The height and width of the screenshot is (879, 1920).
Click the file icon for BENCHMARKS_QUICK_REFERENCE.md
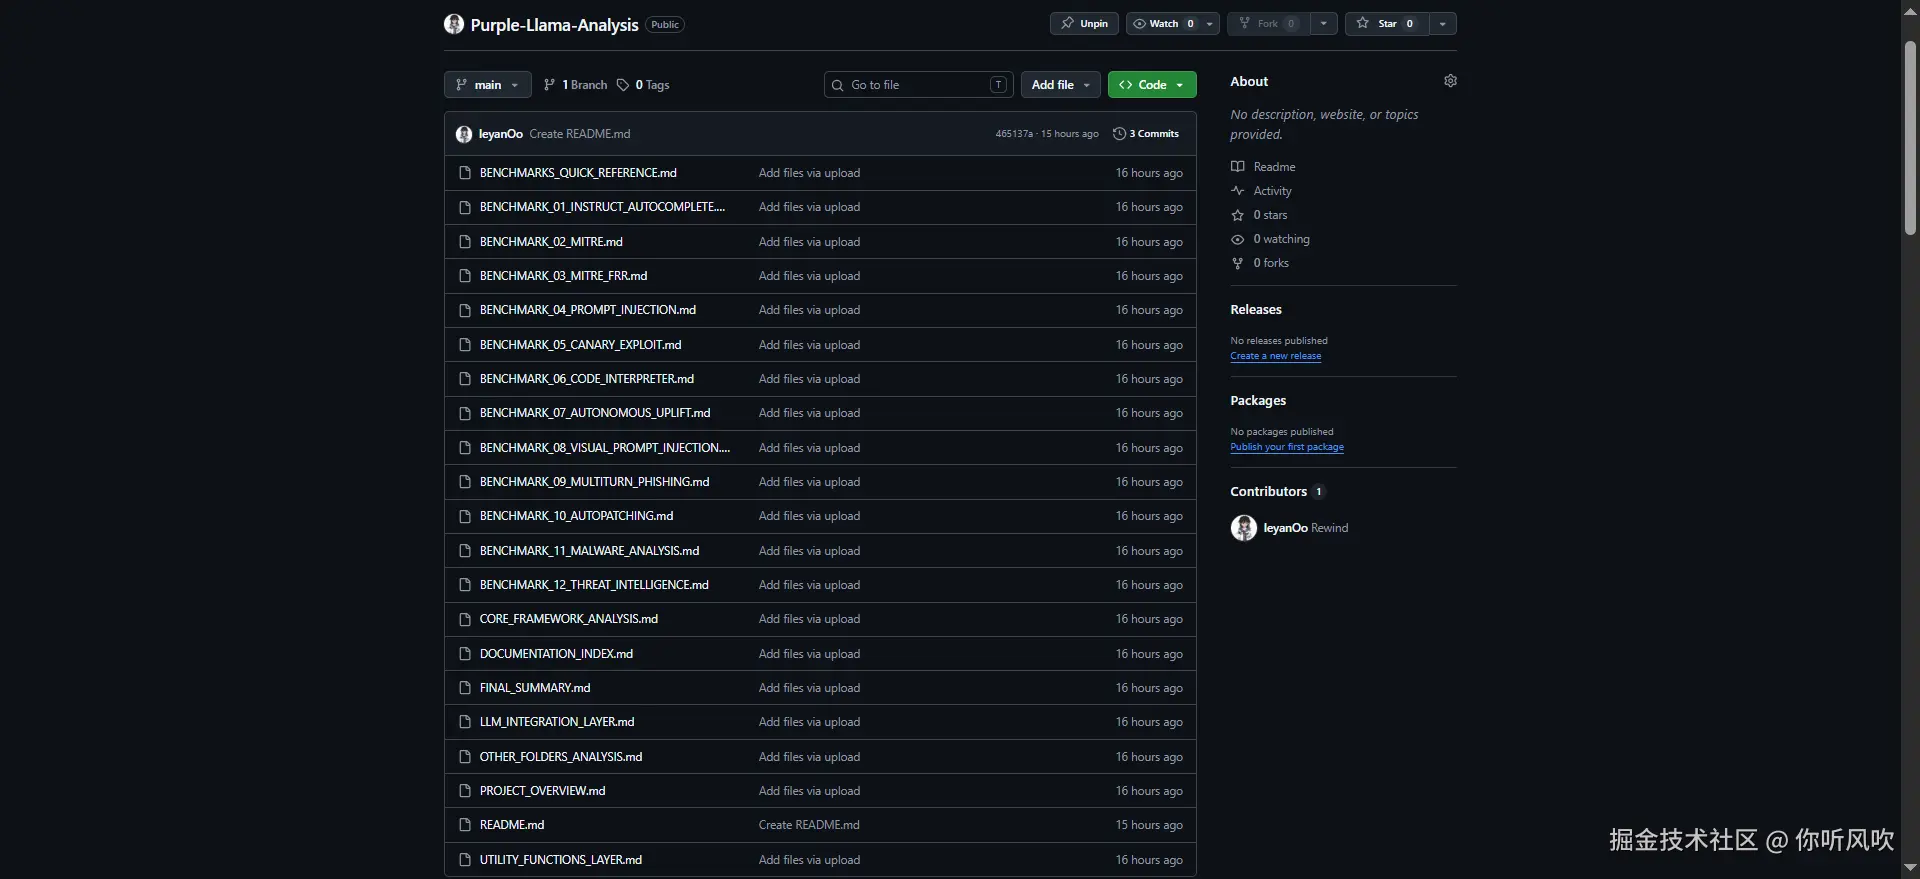coord(464,173)
